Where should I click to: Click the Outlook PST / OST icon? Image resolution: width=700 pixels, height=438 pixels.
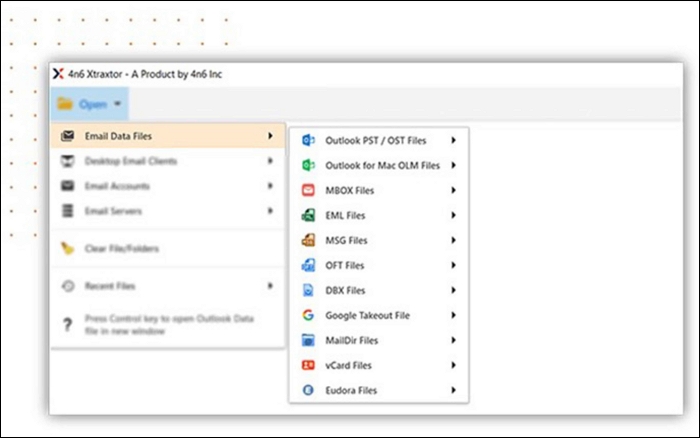pos(308,140)
